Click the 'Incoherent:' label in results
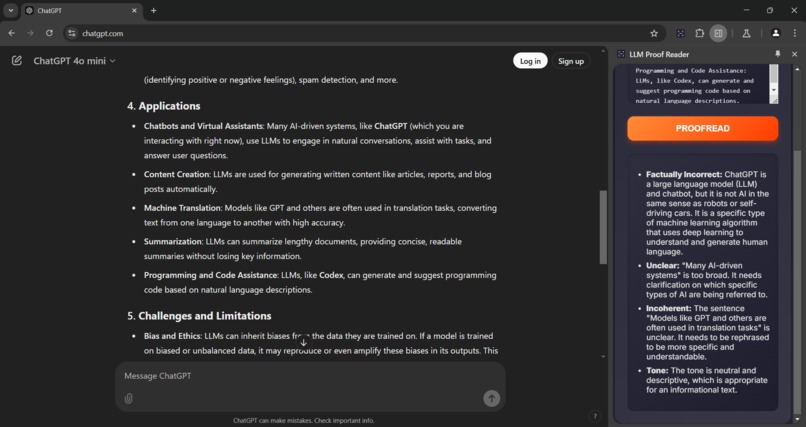 (668, 308)
